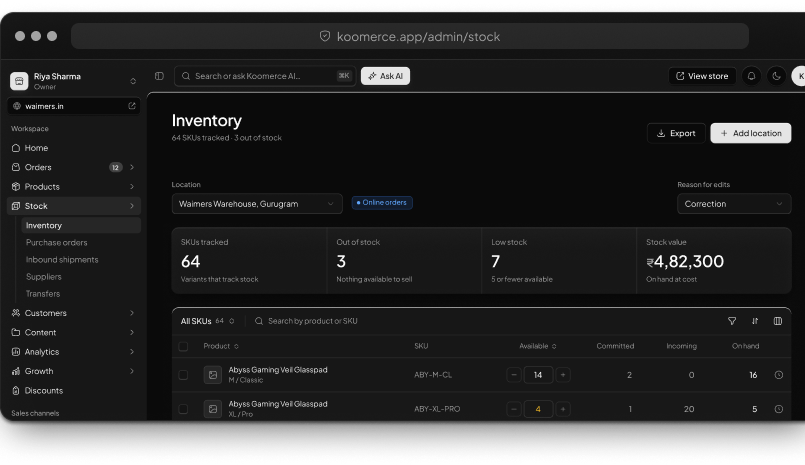This screenshot has width=805, height=465.
Task: Open external link icon beside waimers.in
Action: (x=132, y=106)
